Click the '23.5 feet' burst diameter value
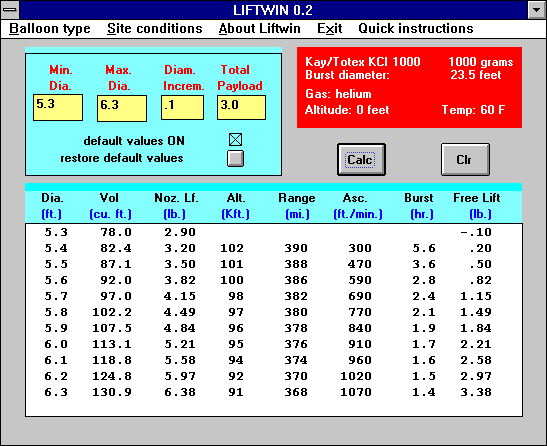Viewport: 547px width, 446px height. 475,75
